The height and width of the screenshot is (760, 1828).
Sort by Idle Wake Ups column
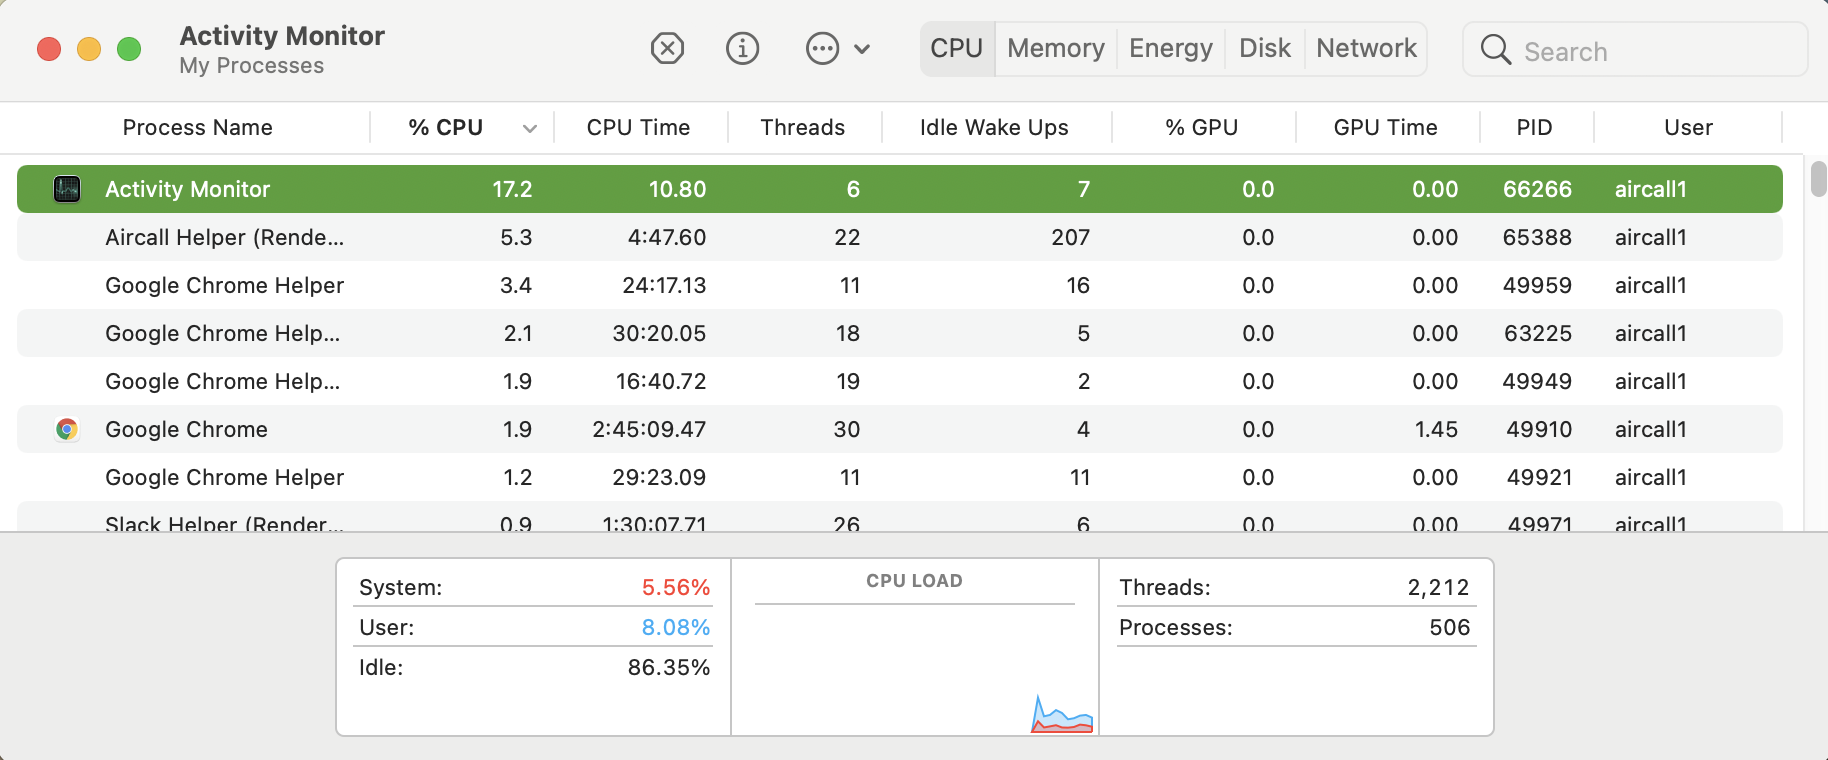(994, 127)
